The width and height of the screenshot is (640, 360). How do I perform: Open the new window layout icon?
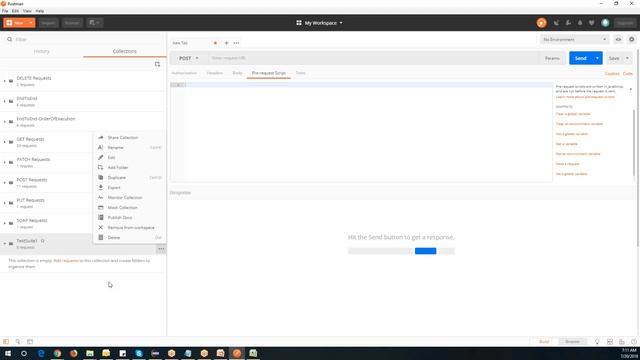(94, 23)
